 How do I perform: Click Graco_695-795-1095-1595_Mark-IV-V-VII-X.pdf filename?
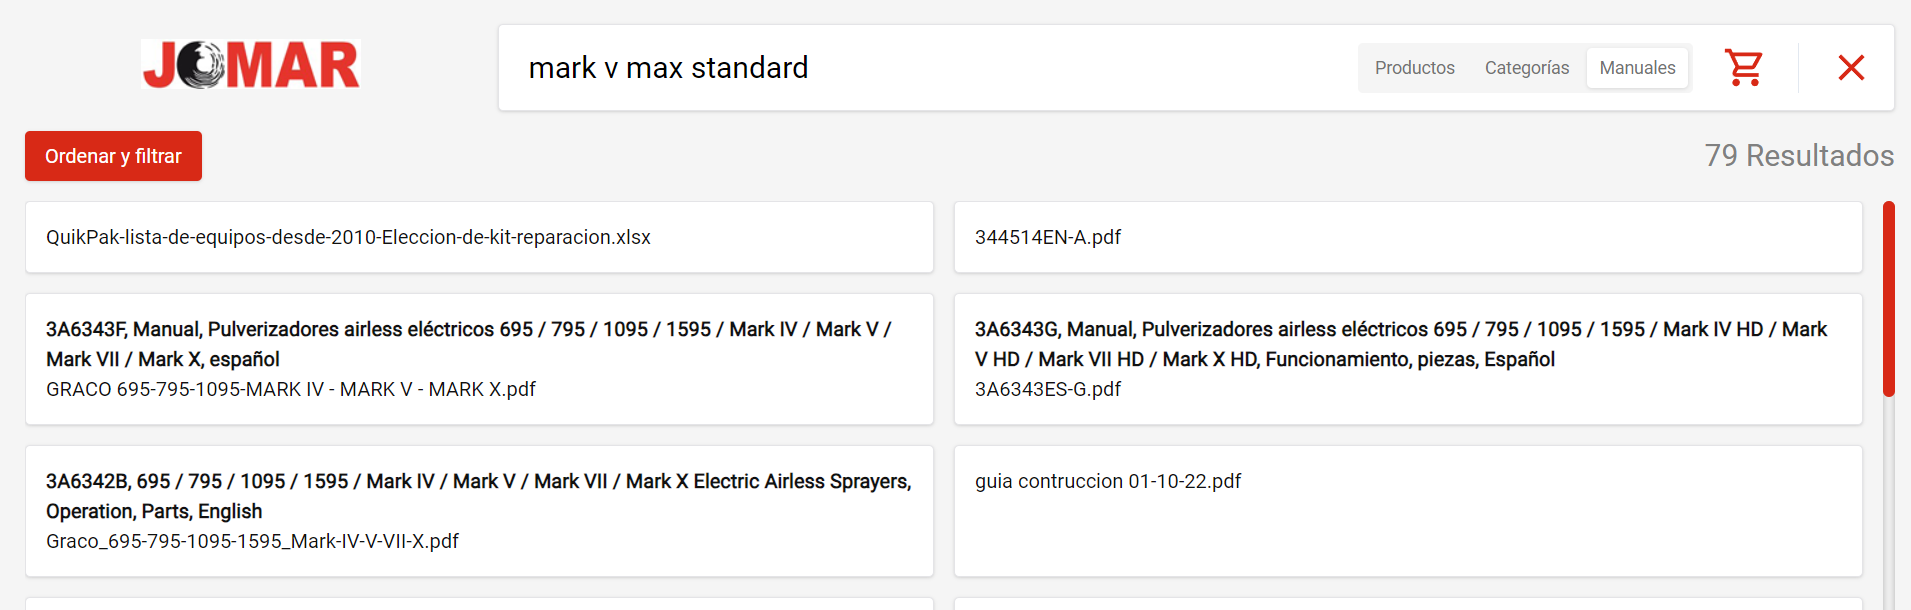tap(252, 541)
